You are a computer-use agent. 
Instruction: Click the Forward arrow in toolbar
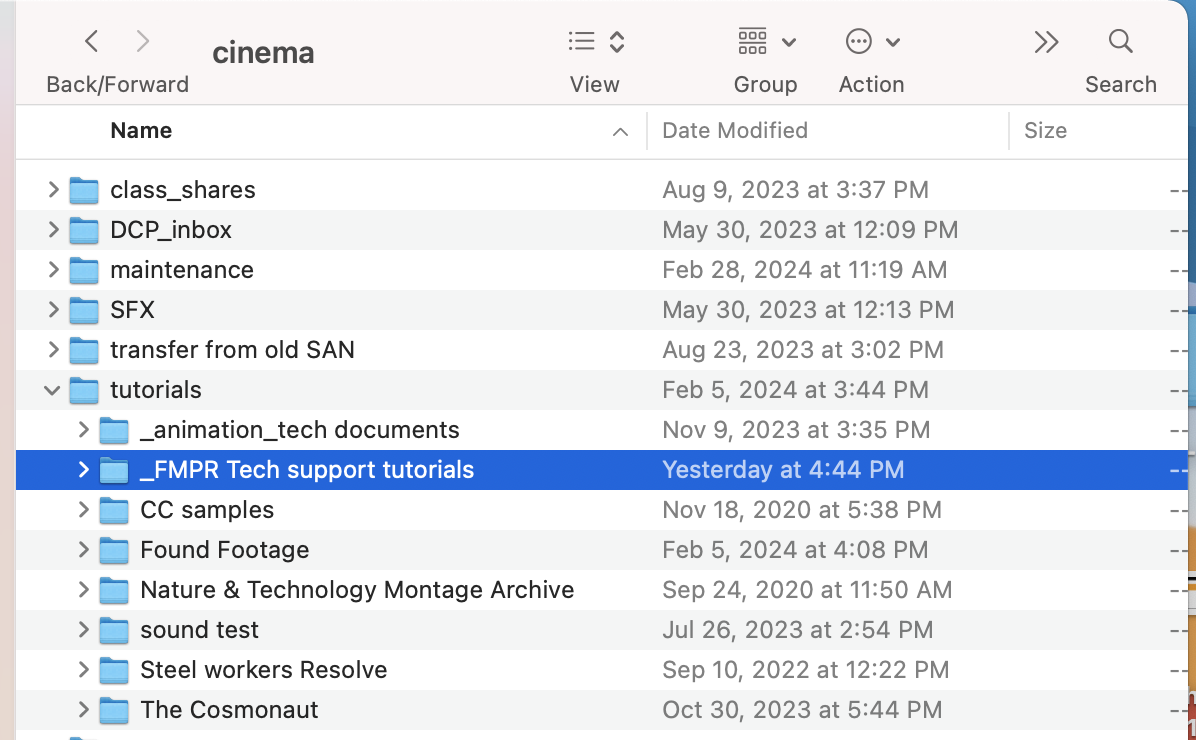143,42
